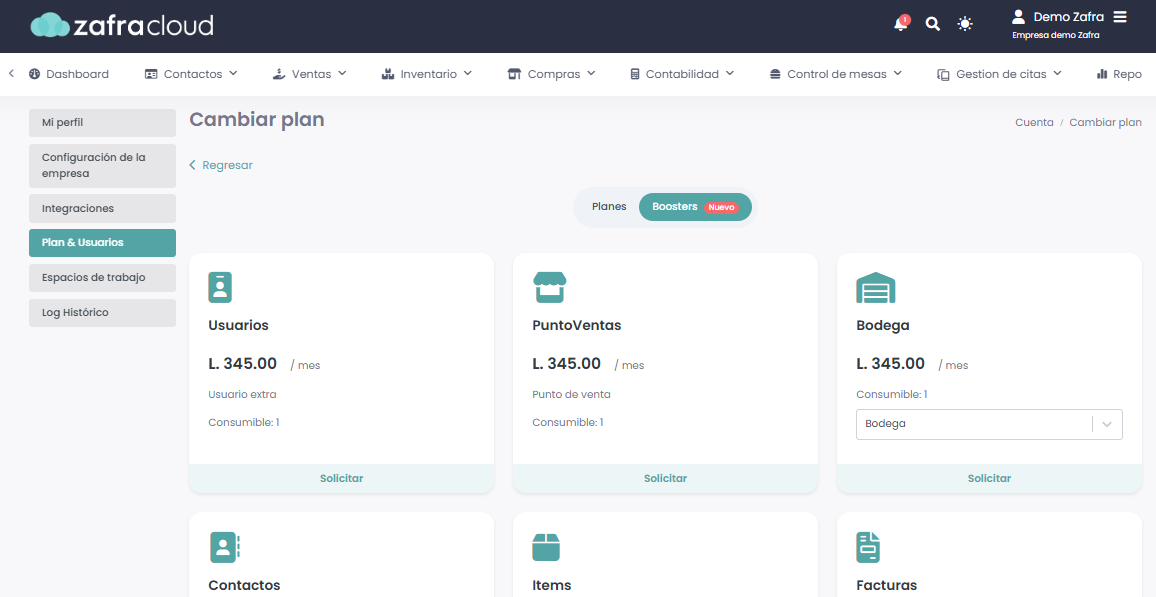
Task: Expand the Gestion de citas chevron
Action: click(1057, 74)
